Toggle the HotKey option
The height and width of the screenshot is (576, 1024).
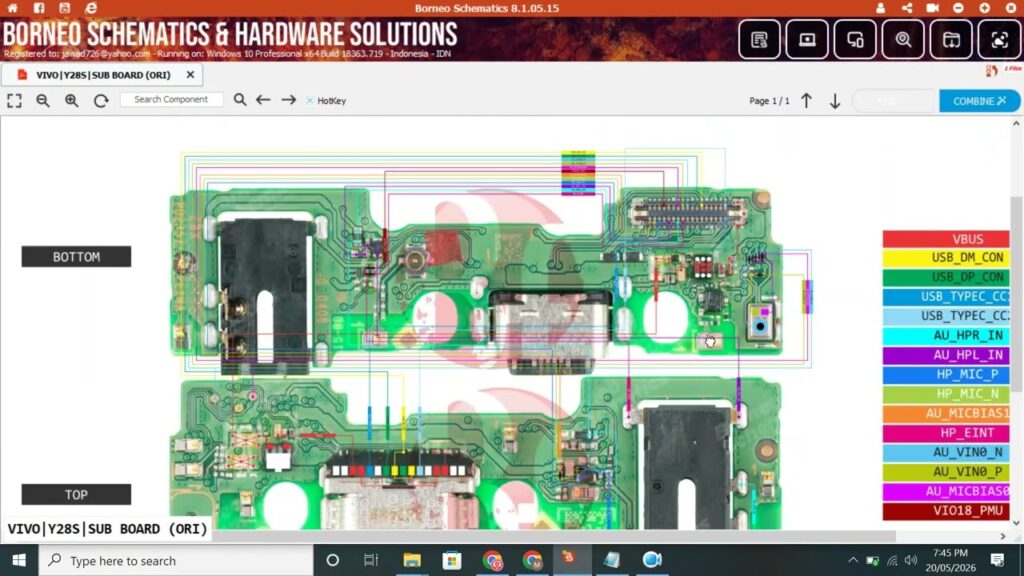[326, 101]
